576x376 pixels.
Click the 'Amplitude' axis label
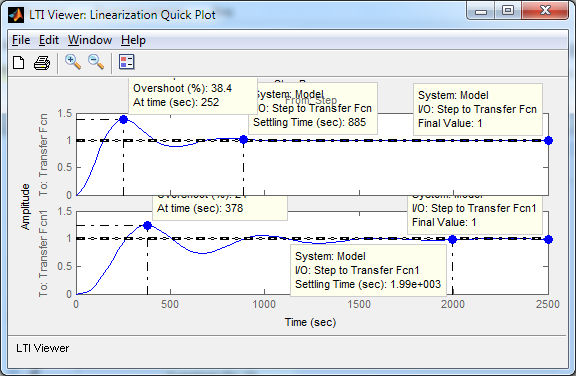tap(25, 207)
